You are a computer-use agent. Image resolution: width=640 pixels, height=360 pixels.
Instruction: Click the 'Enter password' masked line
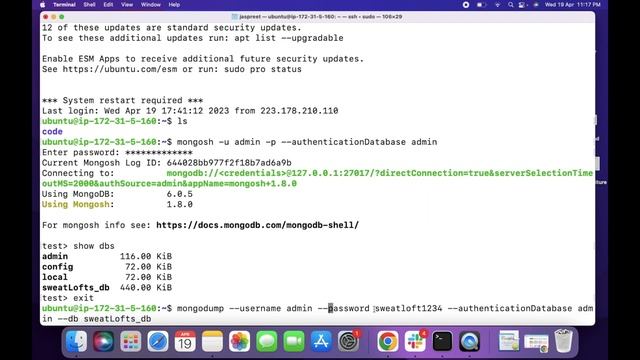(117, 152)
